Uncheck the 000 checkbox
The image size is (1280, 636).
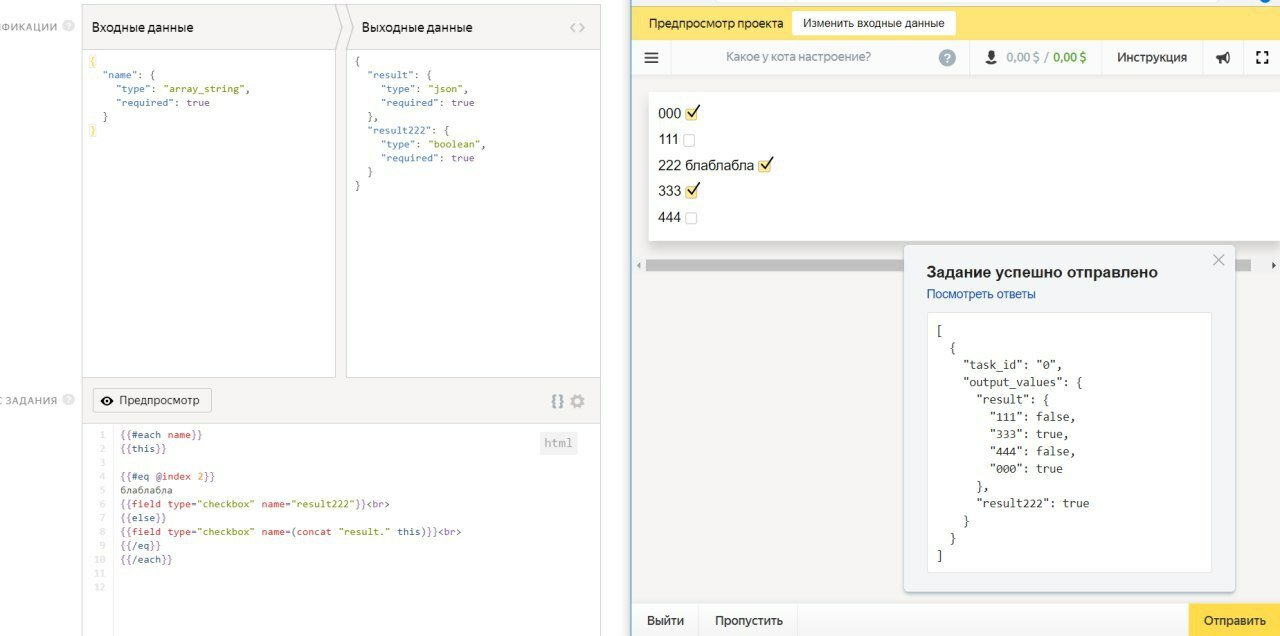[x=692, y=113]
